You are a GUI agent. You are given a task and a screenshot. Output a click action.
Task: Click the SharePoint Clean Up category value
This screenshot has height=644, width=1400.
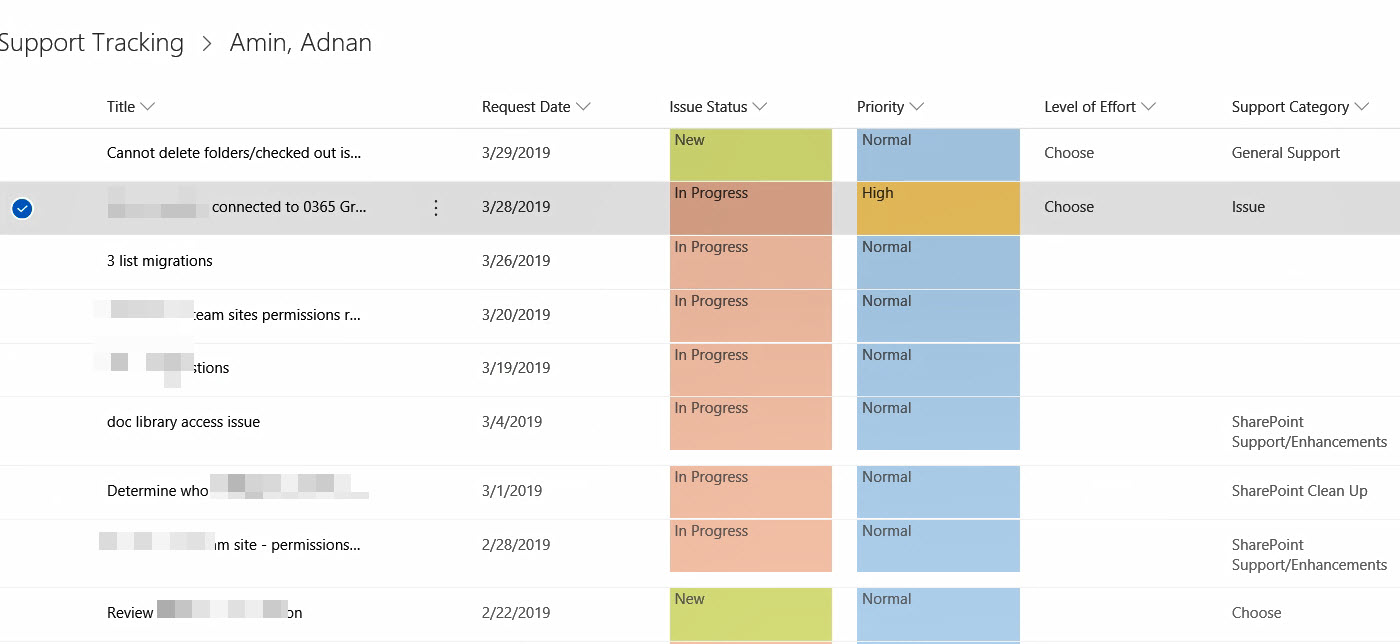1299,490
